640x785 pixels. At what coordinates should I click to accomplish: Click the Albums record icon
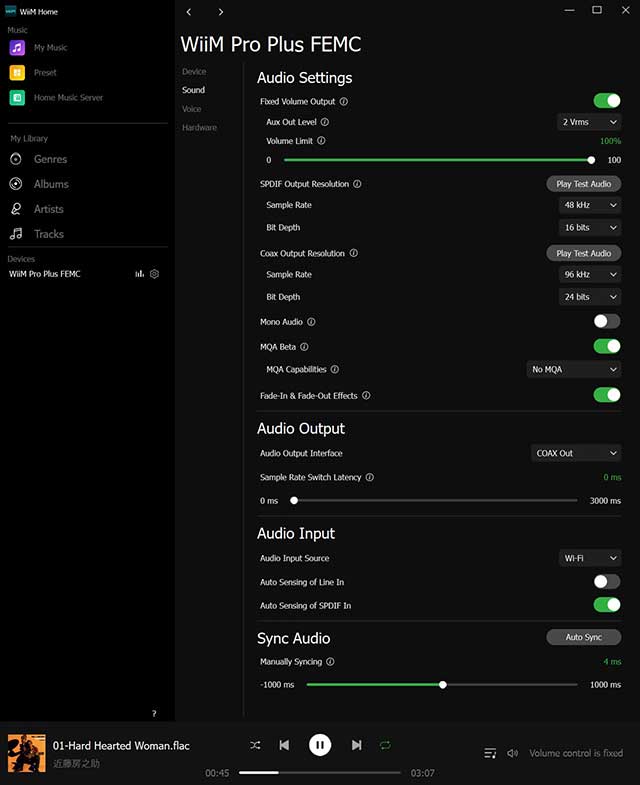(16, 184)
